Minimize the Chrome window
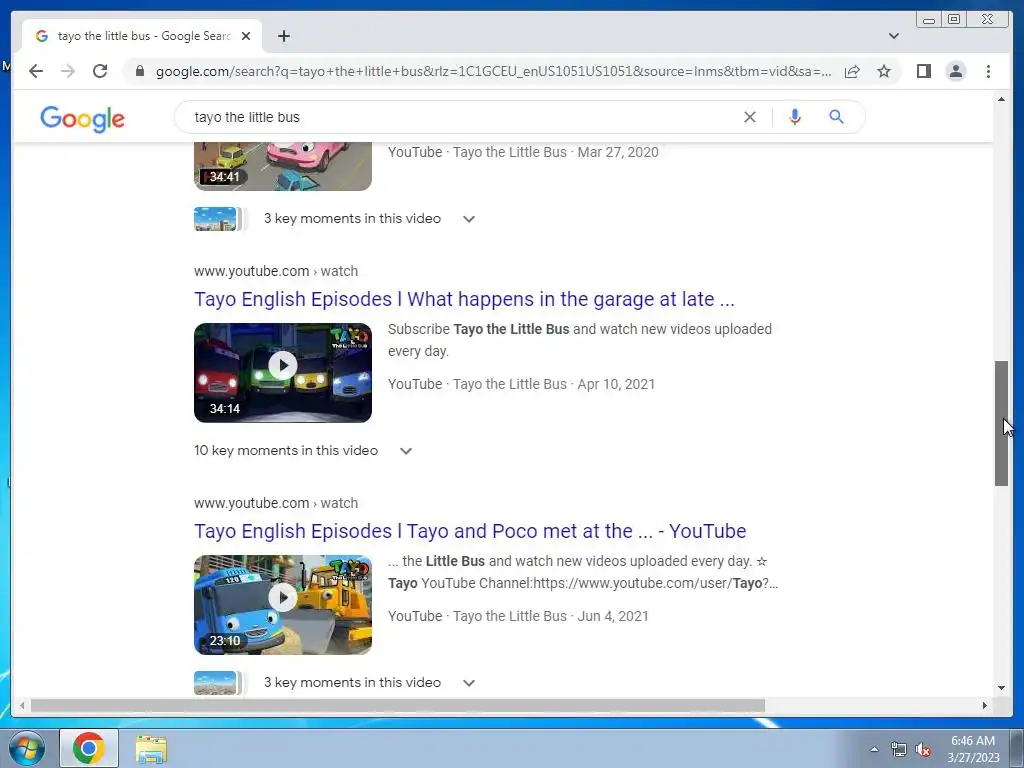This screenshot has width=1024, height=768. [929, 20]
